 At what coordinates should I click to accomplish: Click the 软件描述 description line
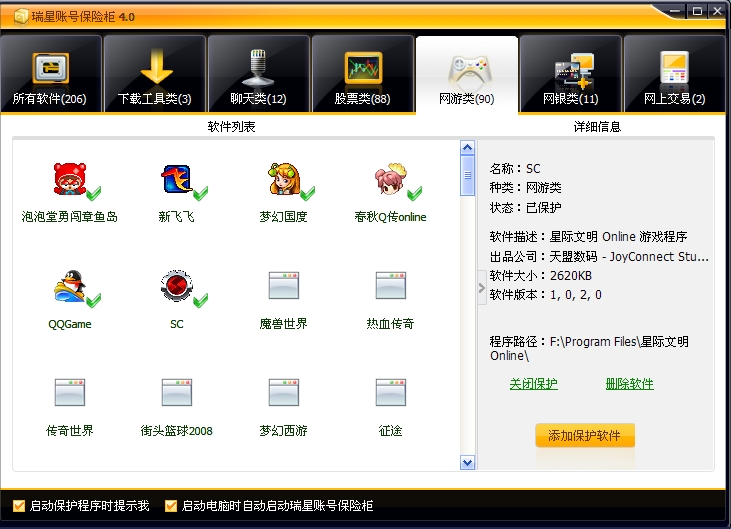588,237
